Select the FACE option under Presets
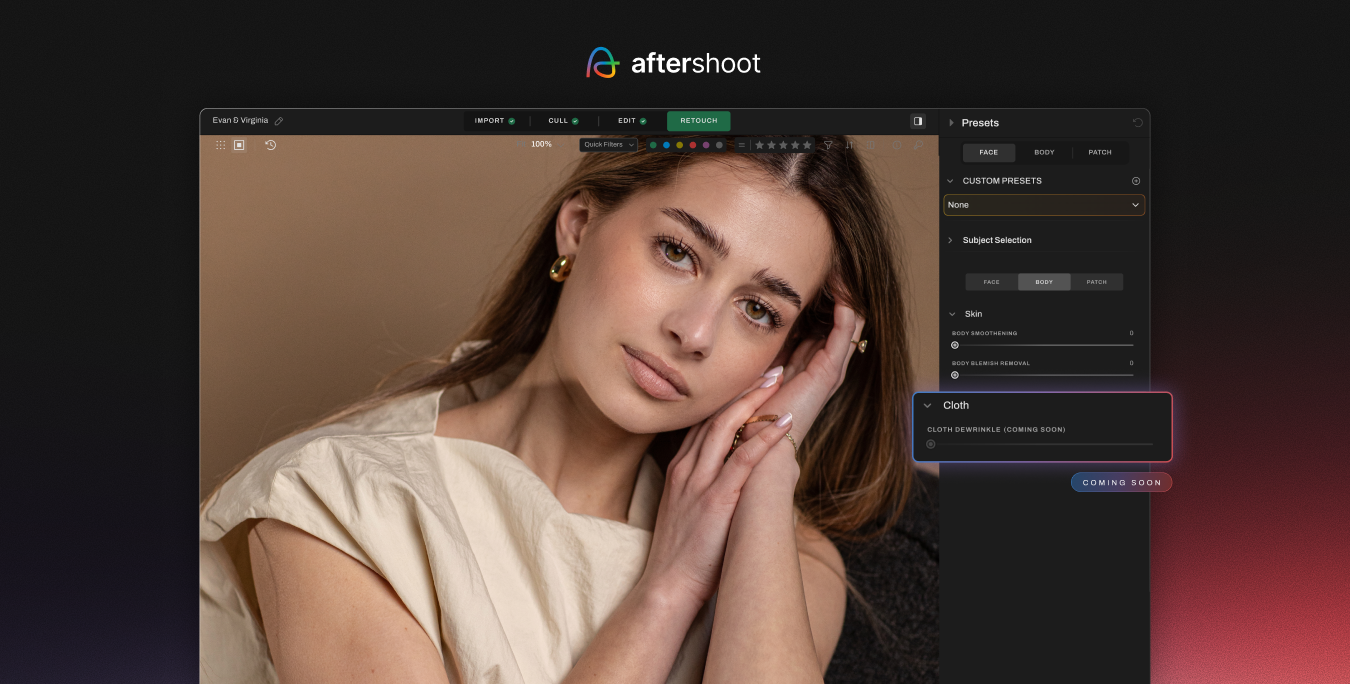 coord(988,153)
